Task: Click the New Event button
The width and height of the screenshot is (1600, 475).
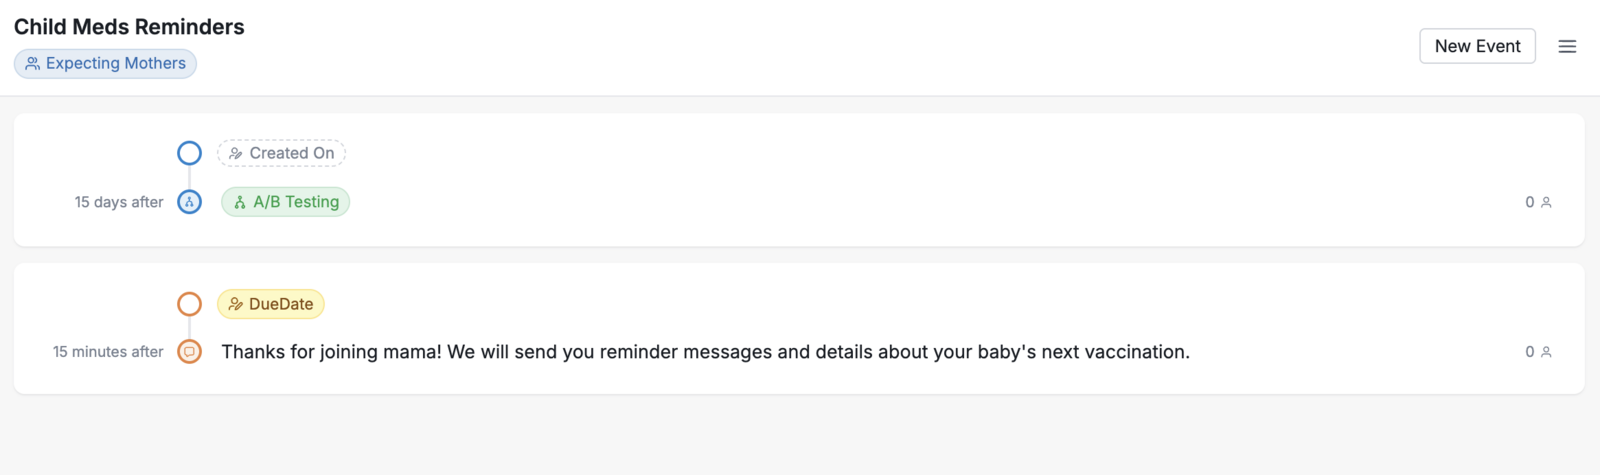Action: [x=1477, y=46]
